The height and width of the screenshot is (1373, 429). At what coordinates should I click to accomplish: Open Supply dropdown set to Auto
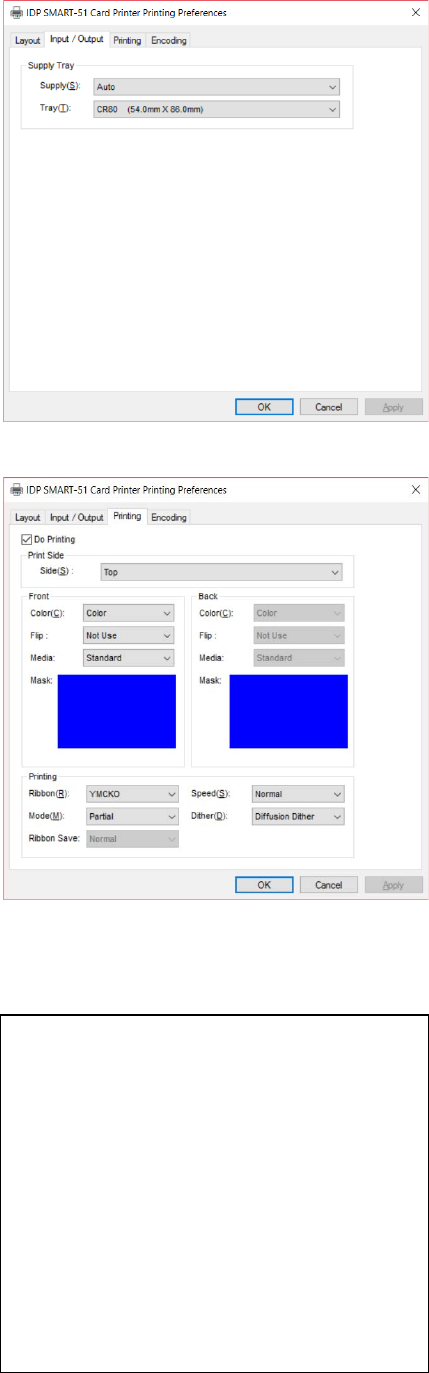(x=216, y=88)
